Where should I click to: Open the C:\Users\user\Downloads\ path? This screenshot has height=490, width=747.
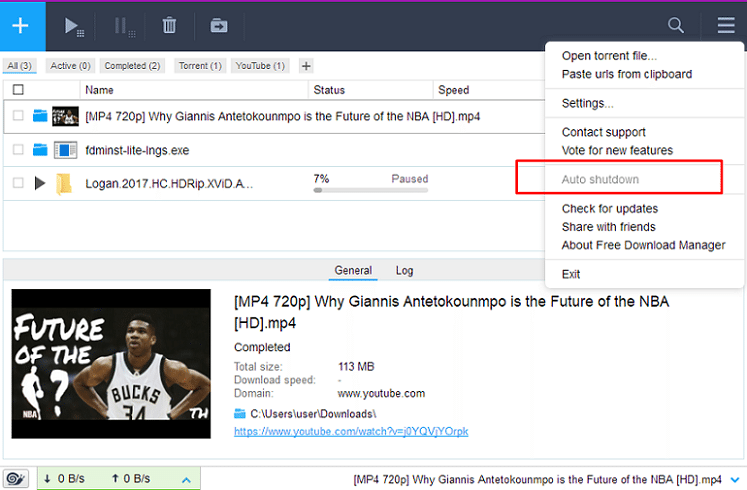pyautogui.click(x=313, y=414)
